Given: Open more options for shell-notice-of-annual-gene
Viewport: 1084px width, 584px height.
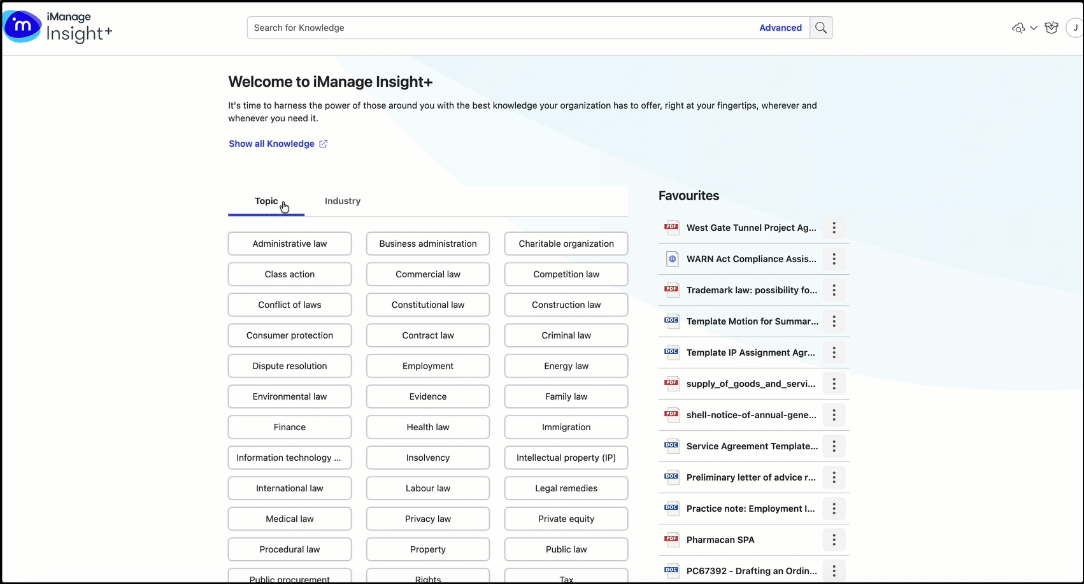Looking at the screenshot, I should click(834, 415).
